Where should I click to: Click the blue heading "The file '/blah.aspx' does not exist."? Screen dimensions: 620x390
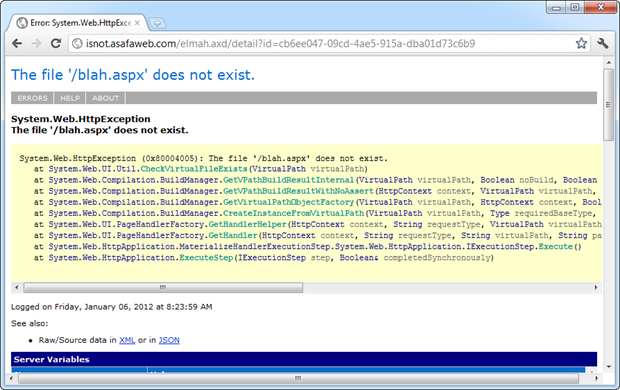pyautogui.click(x=133, y=75)
